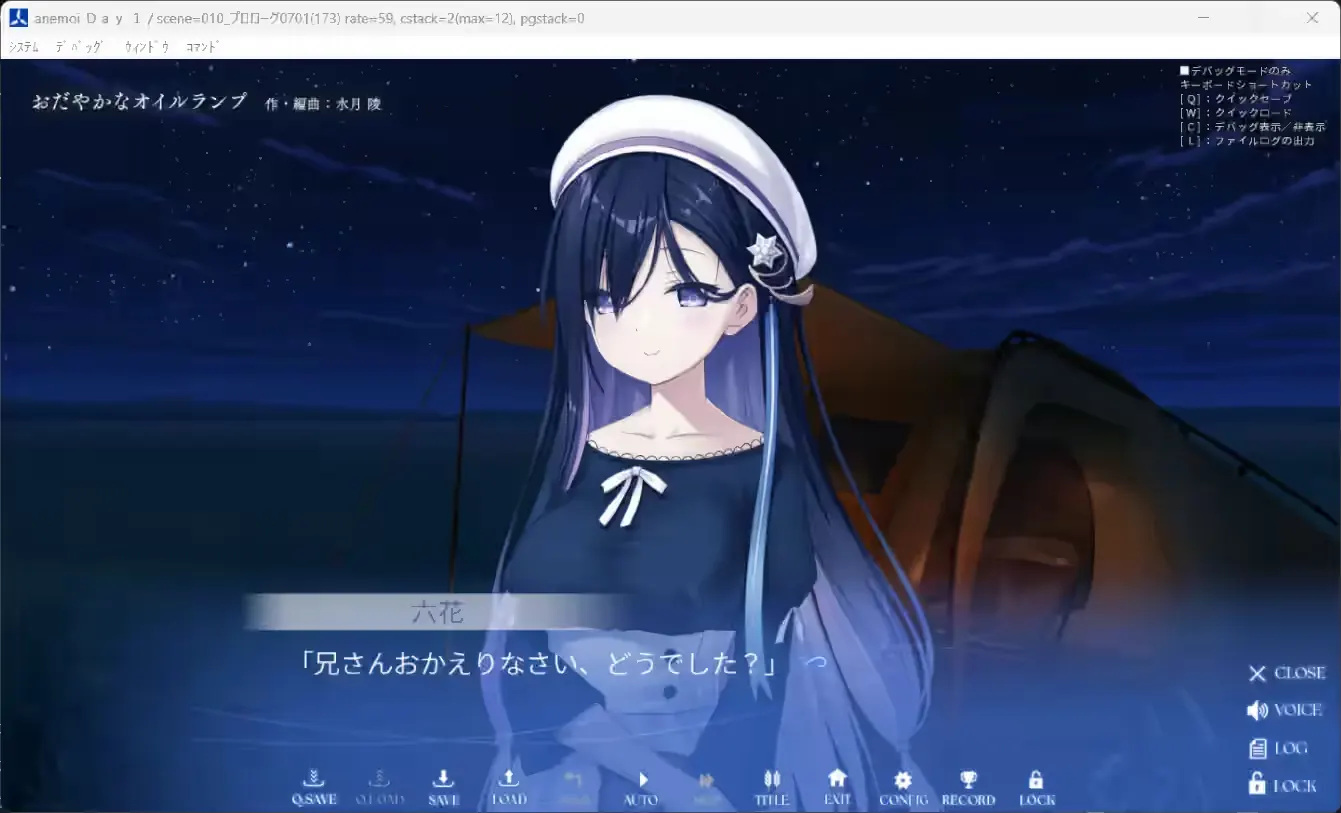This screenshot has height=813, width=1341.
Task: Click the app icon in the title bar
Action: click(x=18, y=17)
